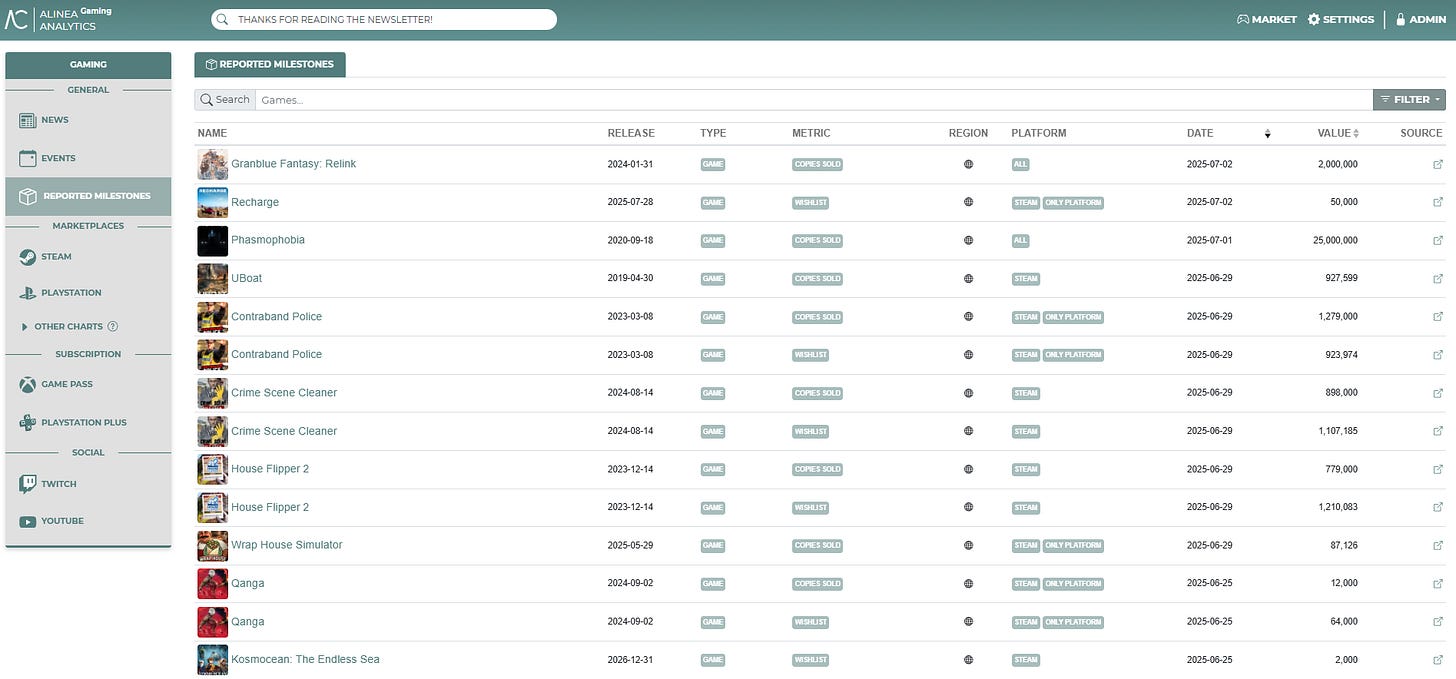Click the magnifier icon in top search bar
The image size is (1456, 679).
pos(222,19)
